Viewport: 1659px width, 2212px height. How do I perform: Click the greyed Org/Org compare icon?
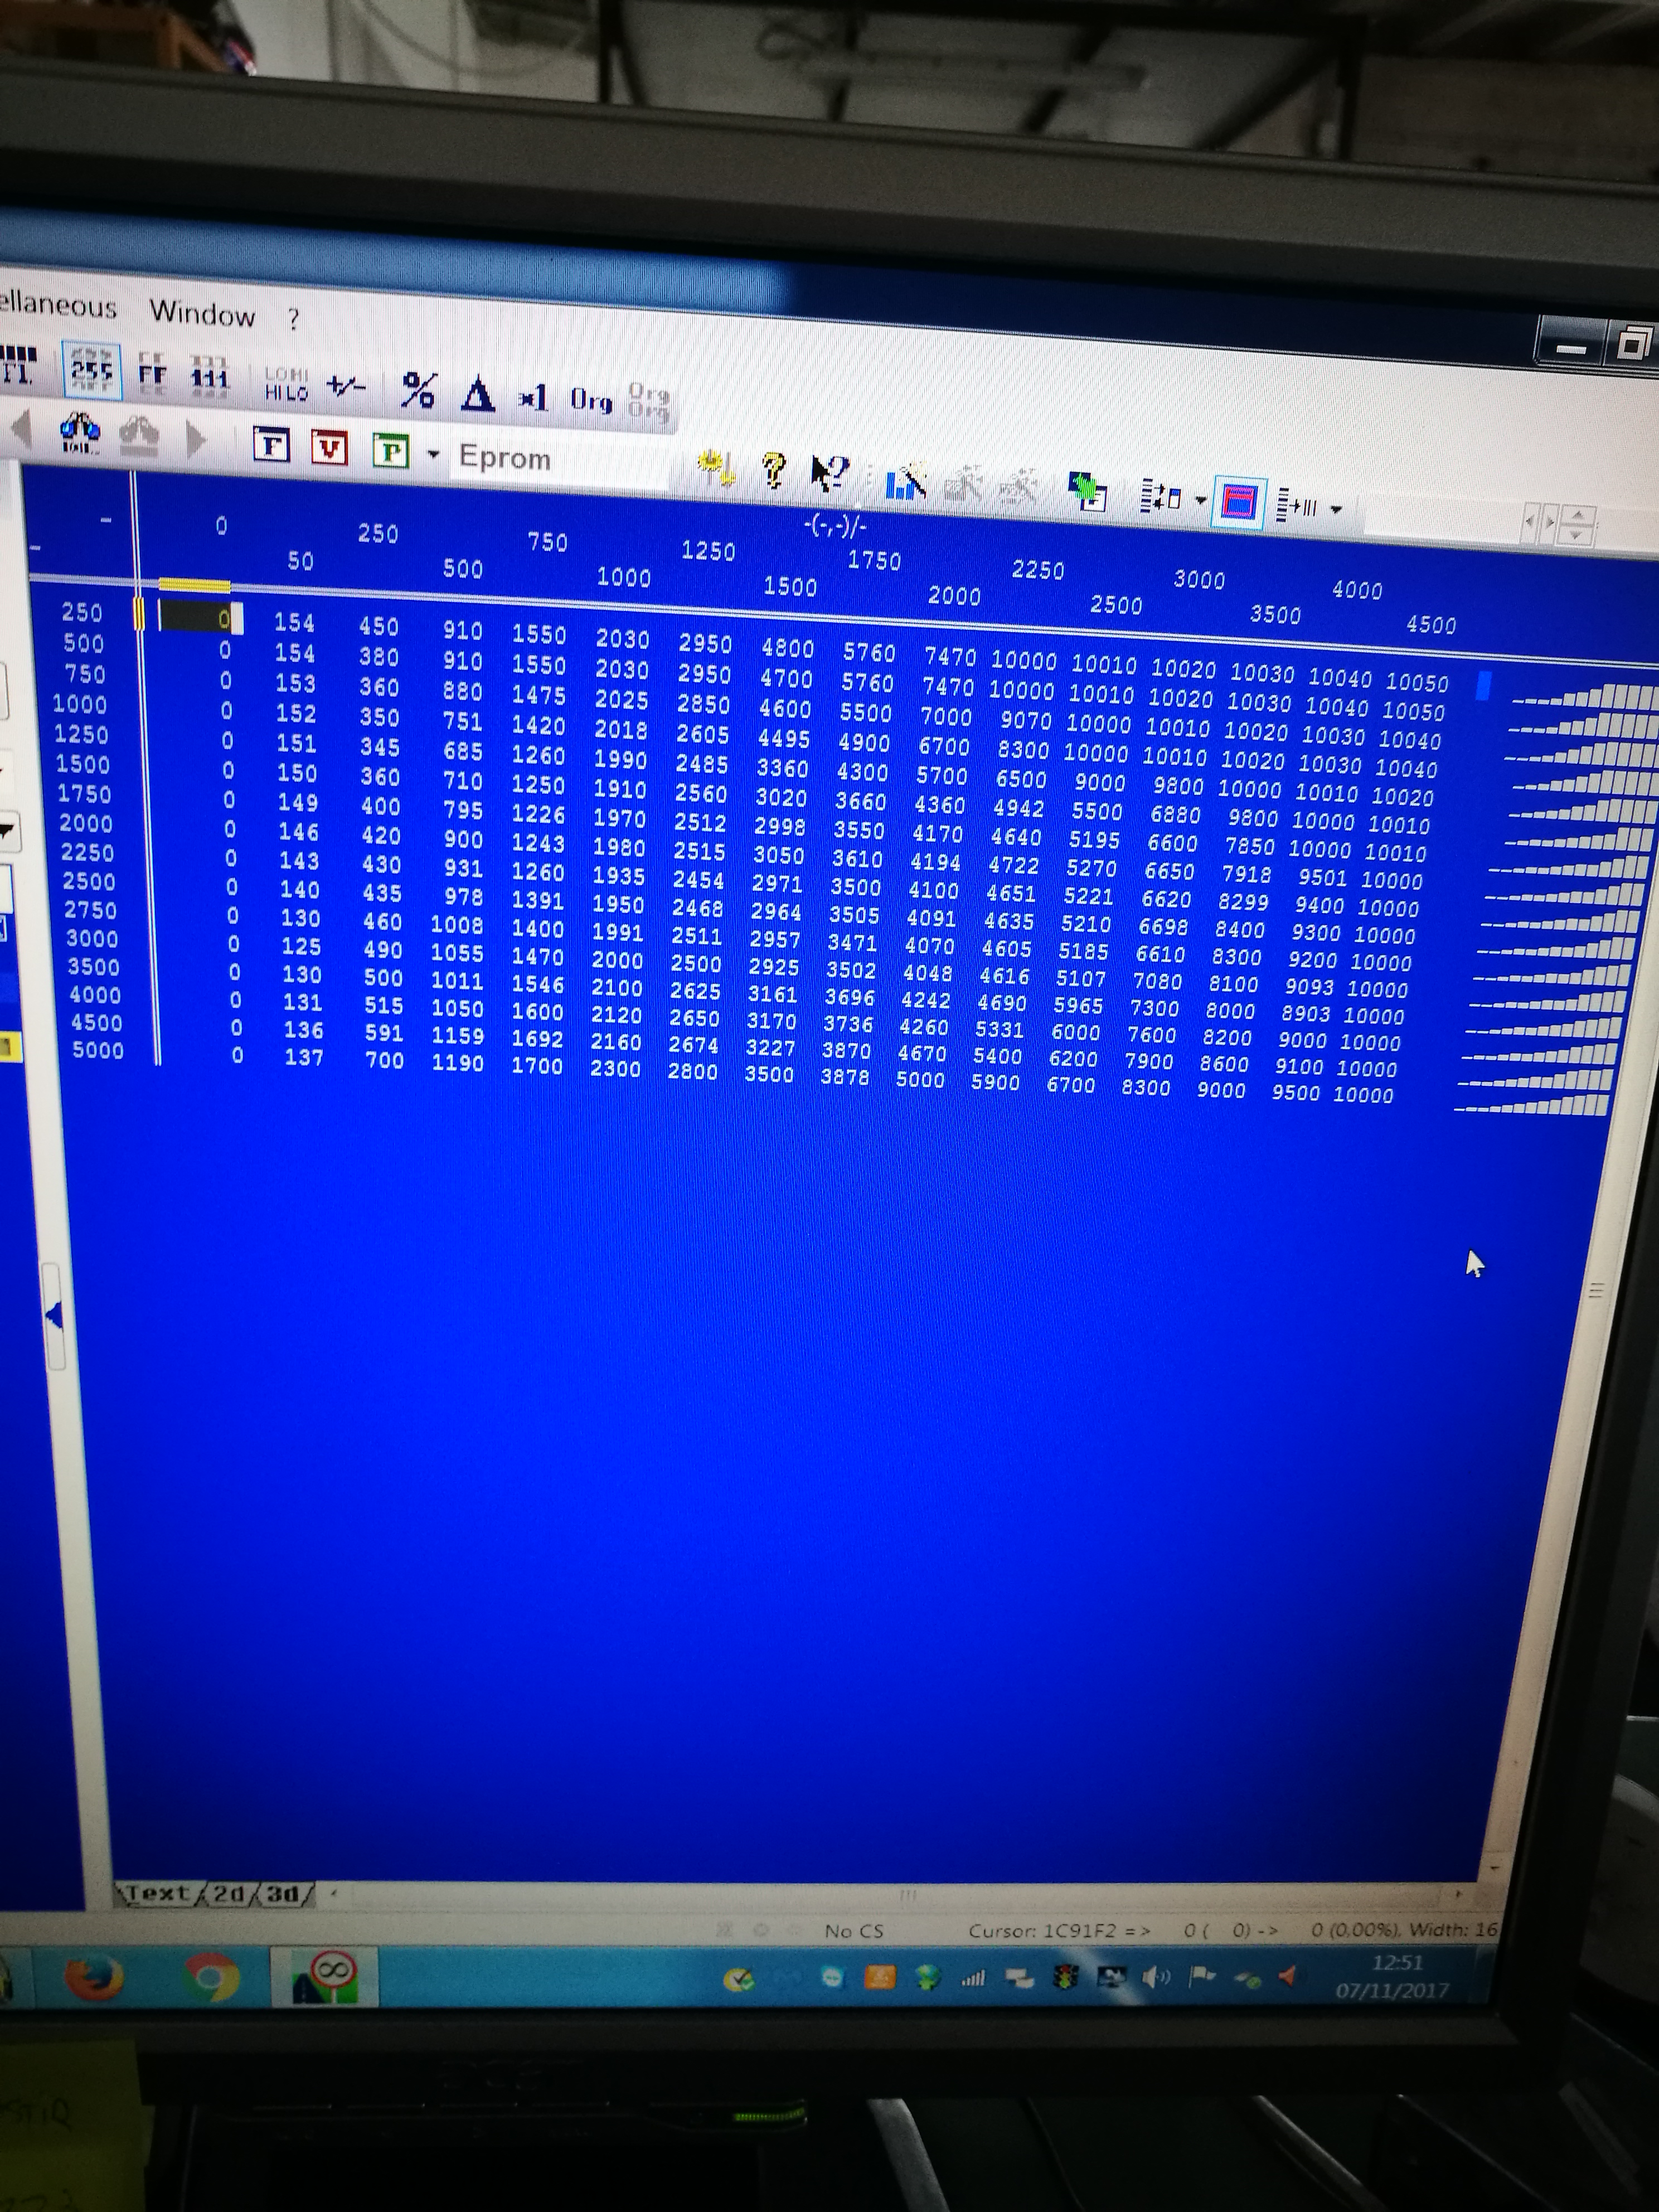pyautogui.click(x=648, y=403)
